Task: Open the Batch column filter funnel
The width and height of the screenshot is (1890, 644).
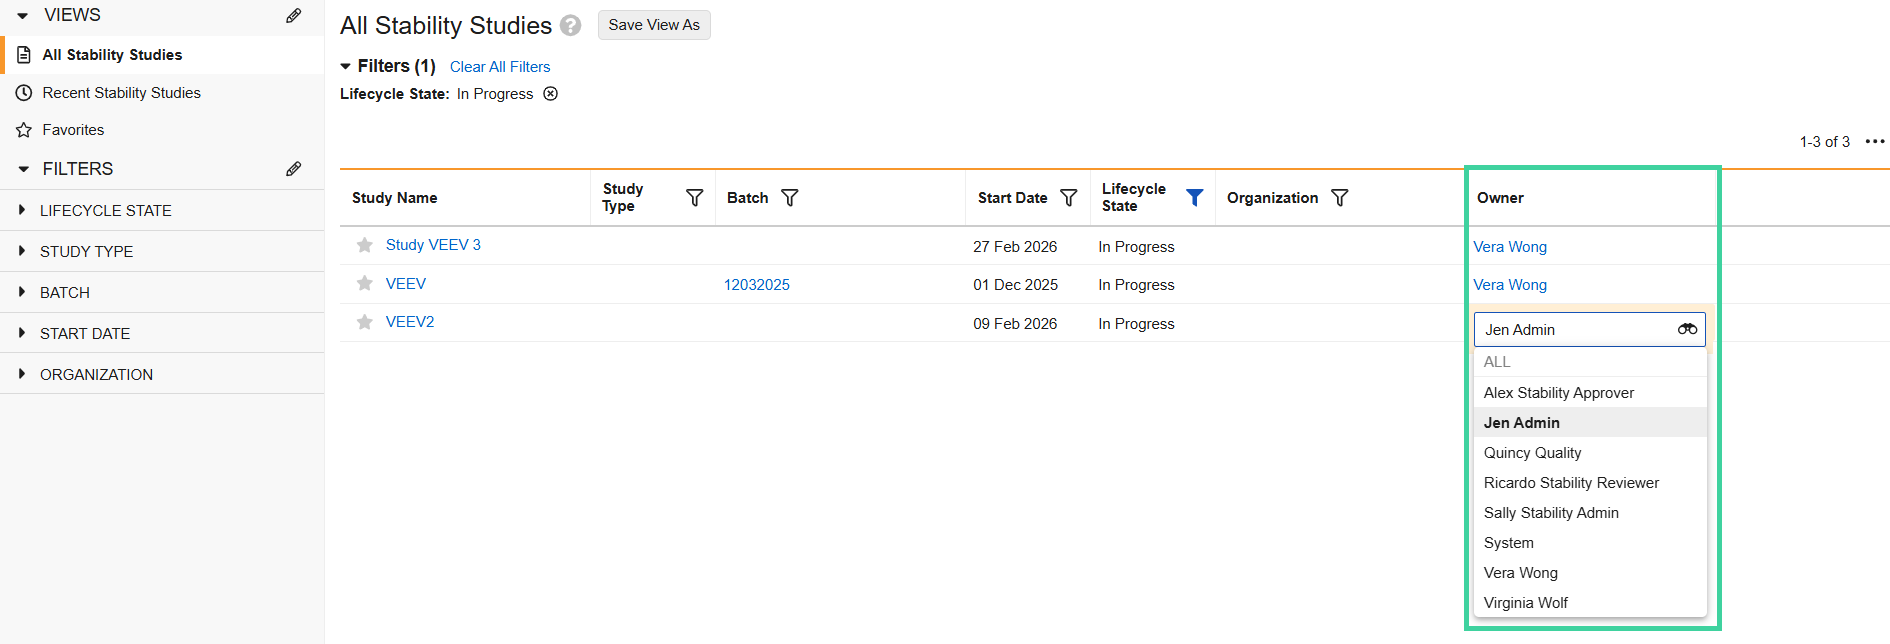Action: [790, 197]
